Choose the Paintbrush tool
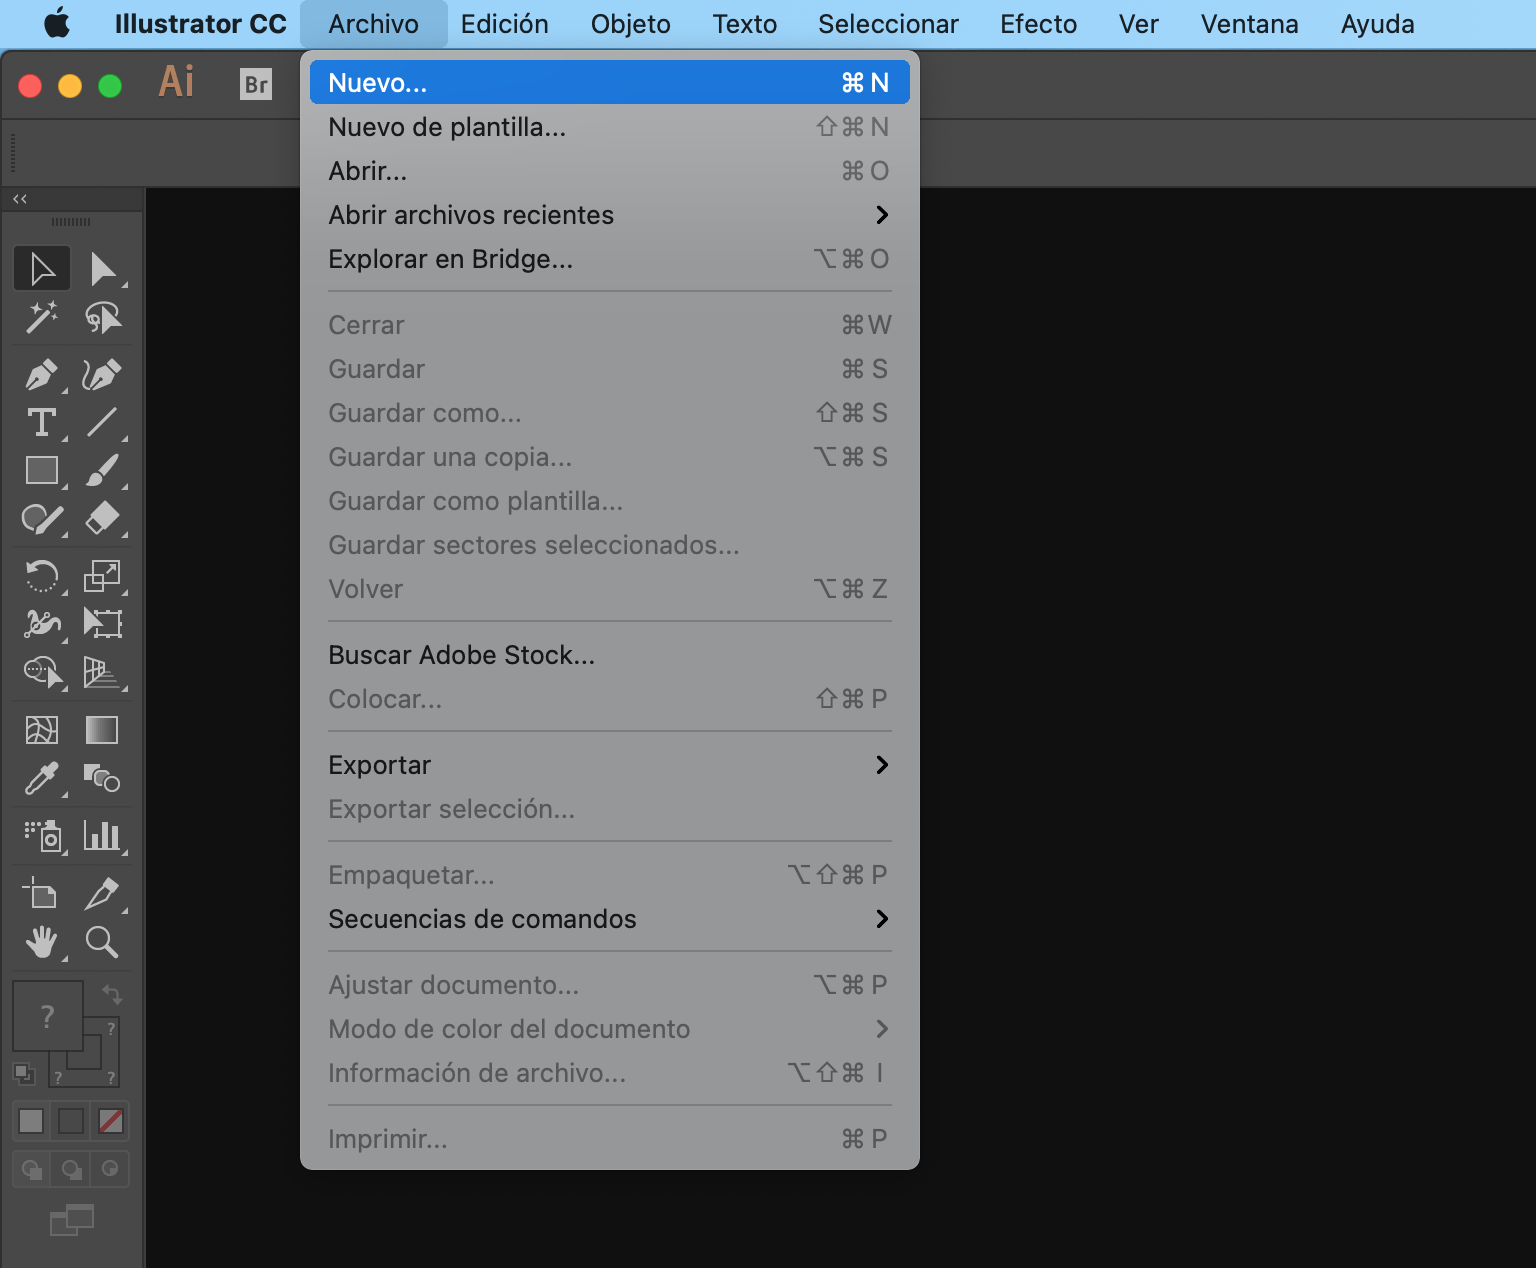The height and width of the screenshot is (1268, 1536). tap(102, 470)
